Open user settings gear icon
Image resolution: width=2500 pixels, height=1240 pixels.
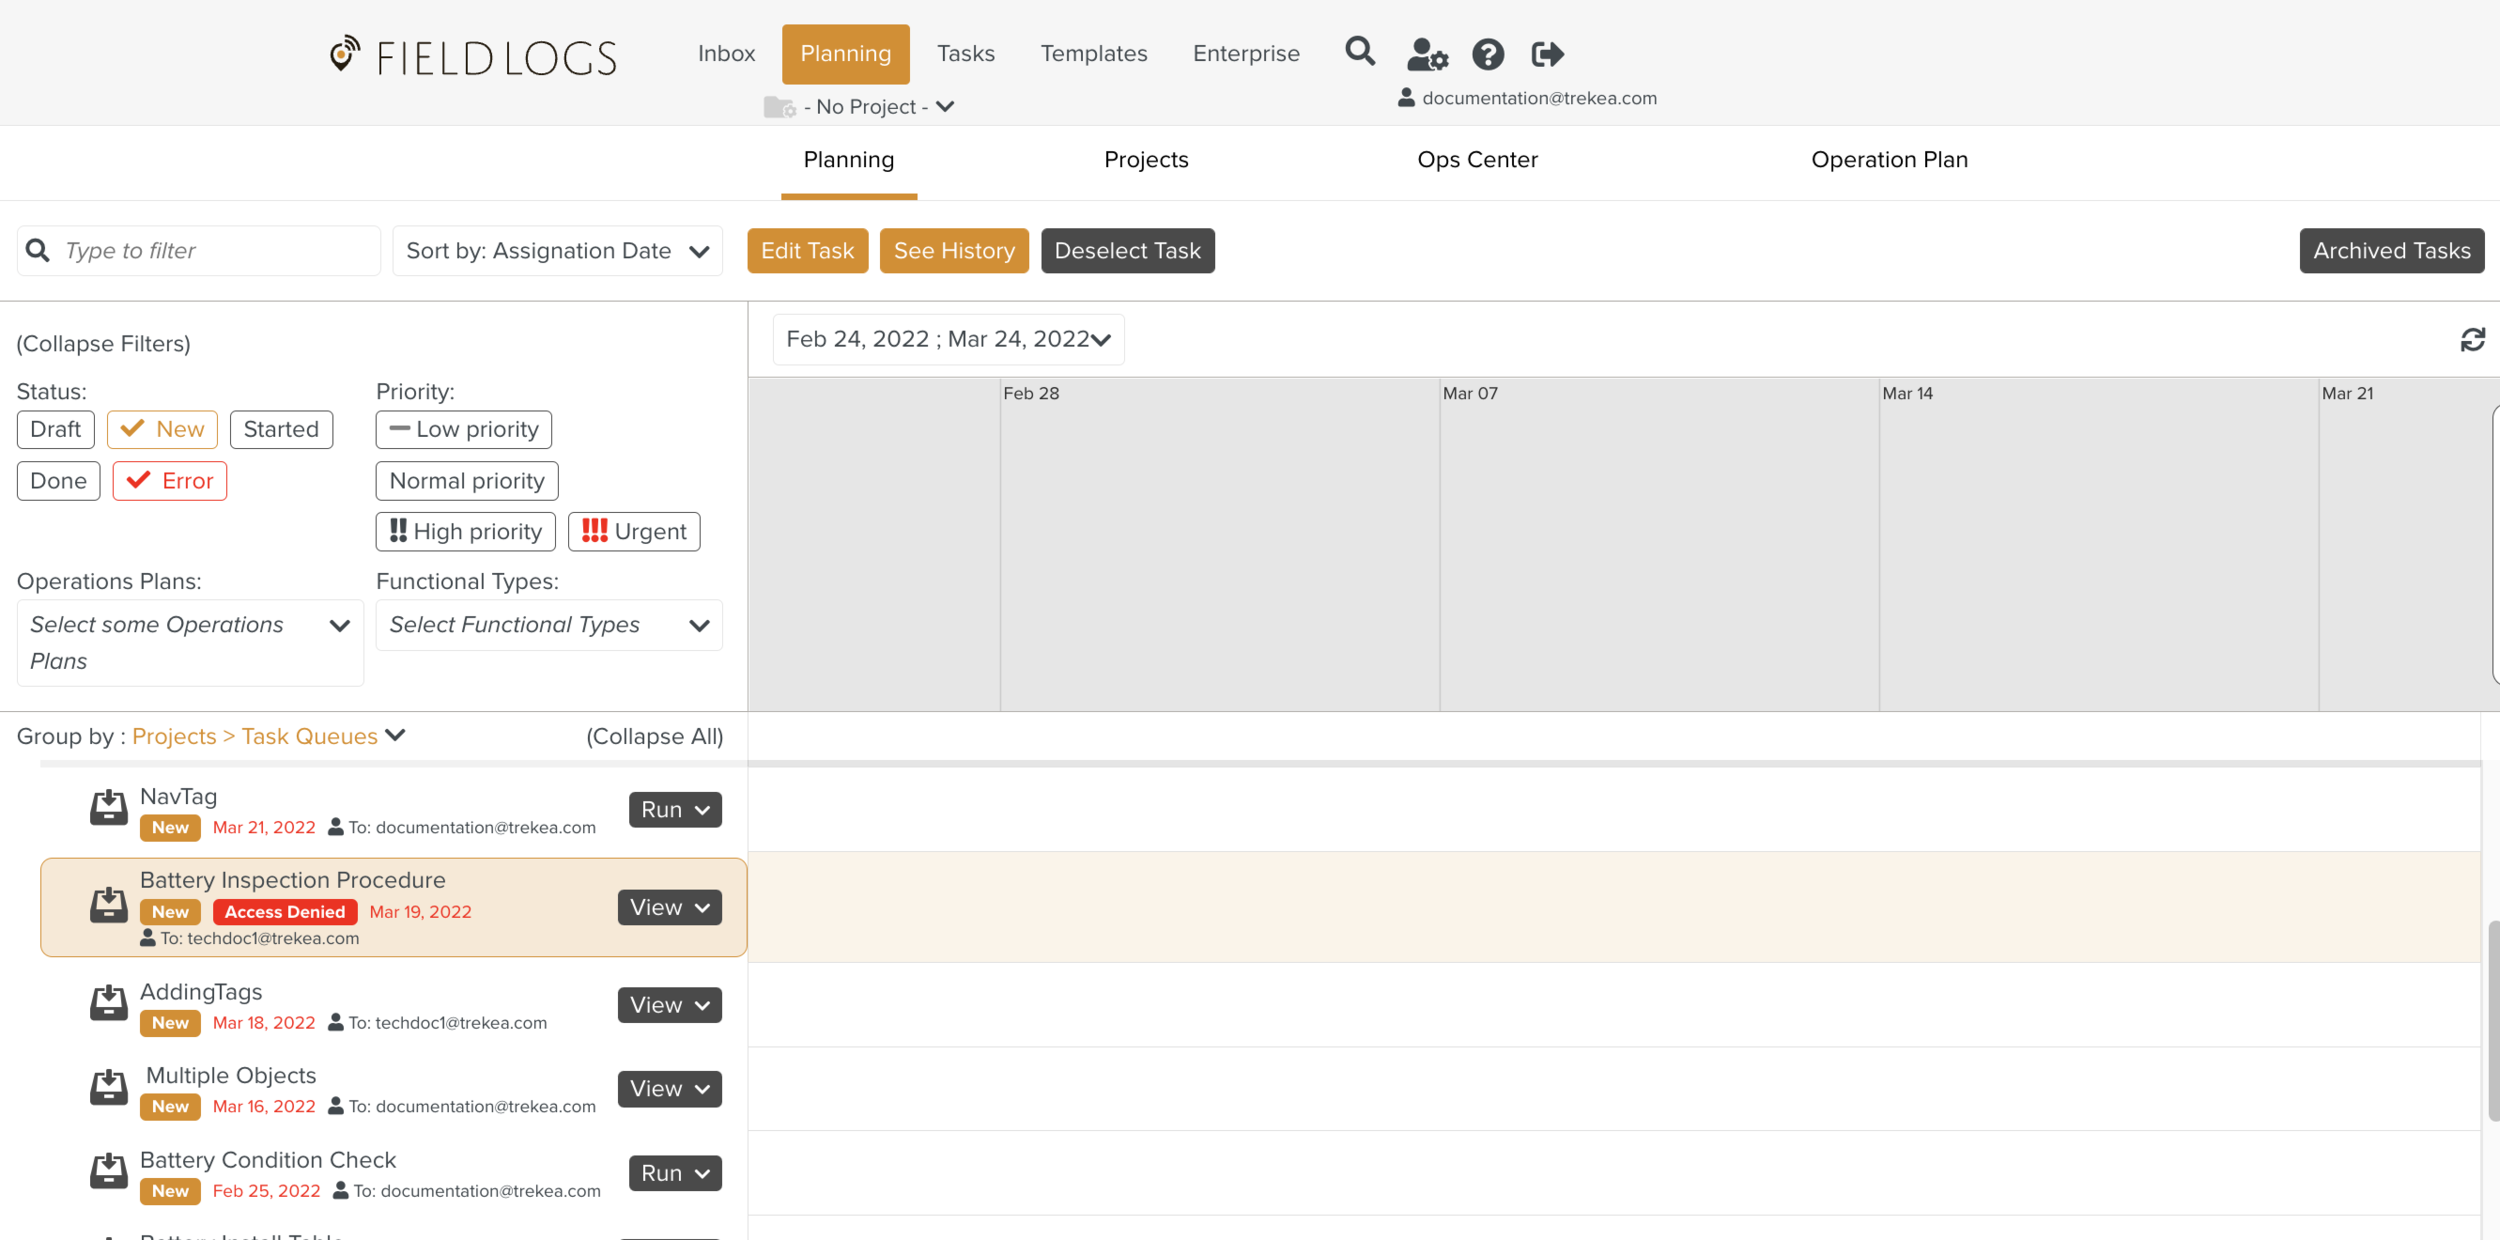1426,54
